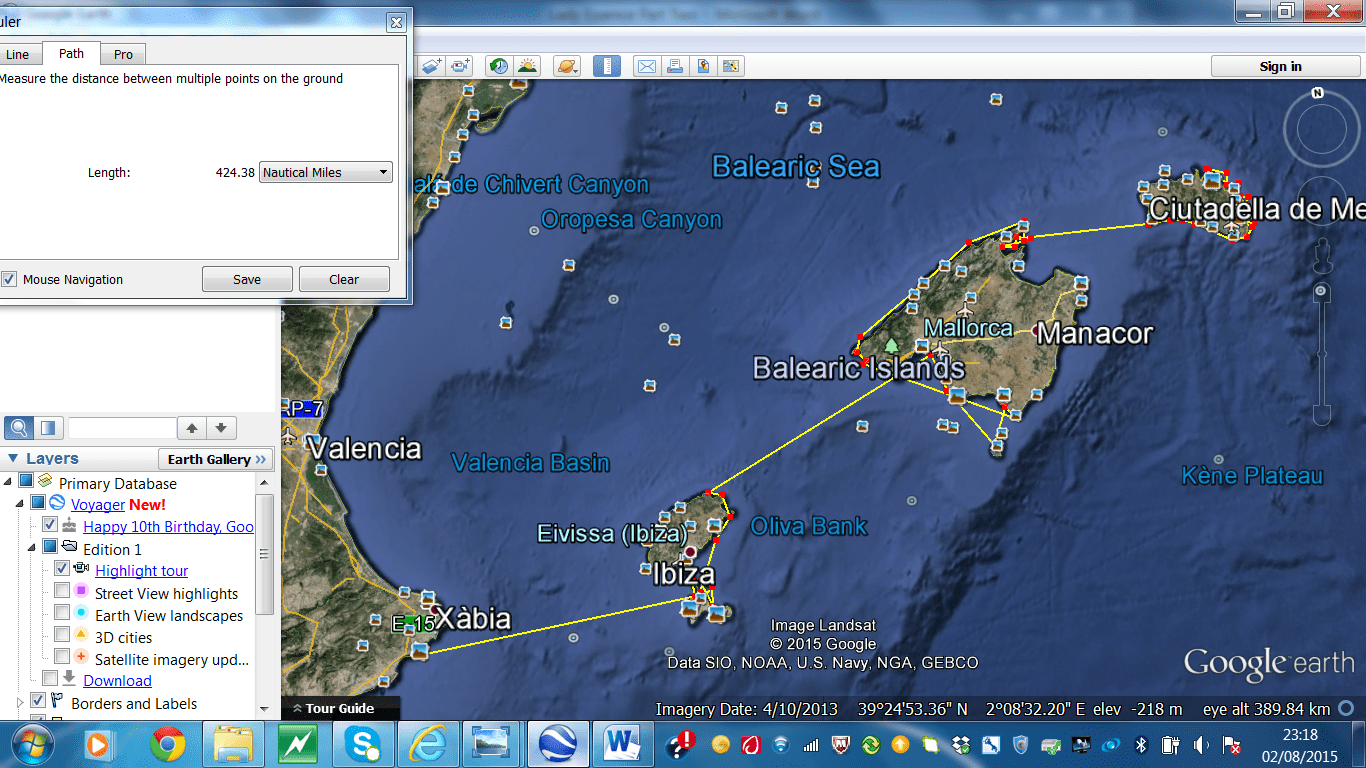Toggle the Primary Database checkbox

[26, 482]
